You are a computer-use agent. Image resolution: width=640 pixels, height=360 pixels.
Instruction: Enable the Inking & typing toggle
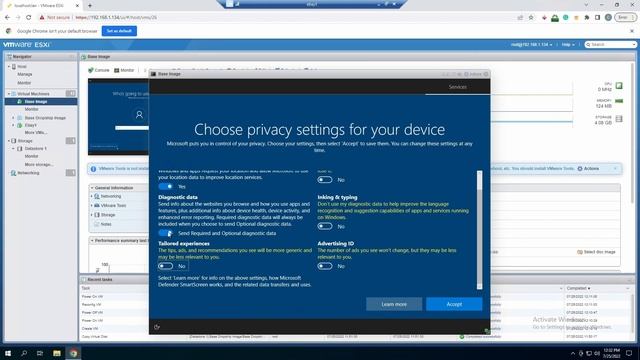[x=325, y=226]
